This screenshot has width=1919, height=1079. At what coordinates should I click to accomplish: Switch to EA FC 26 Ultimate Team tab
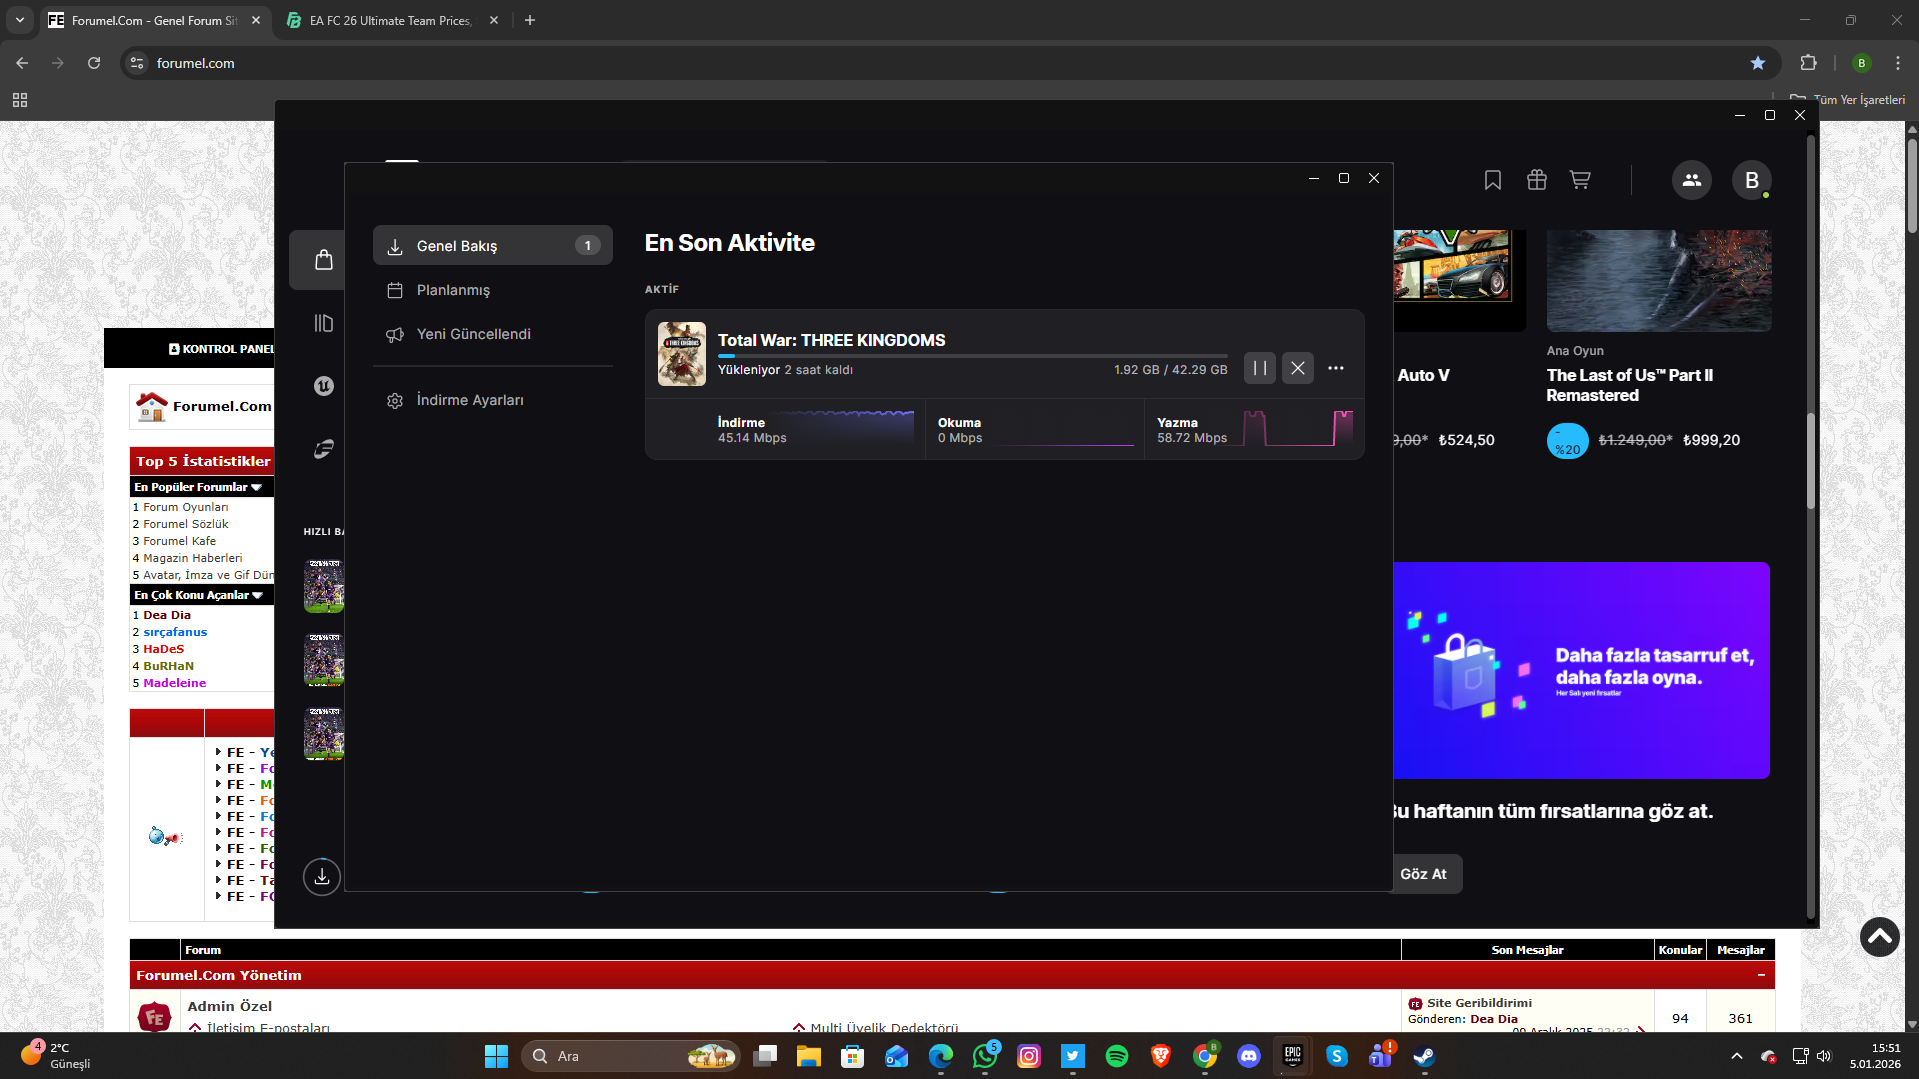[x=390, y=20]
